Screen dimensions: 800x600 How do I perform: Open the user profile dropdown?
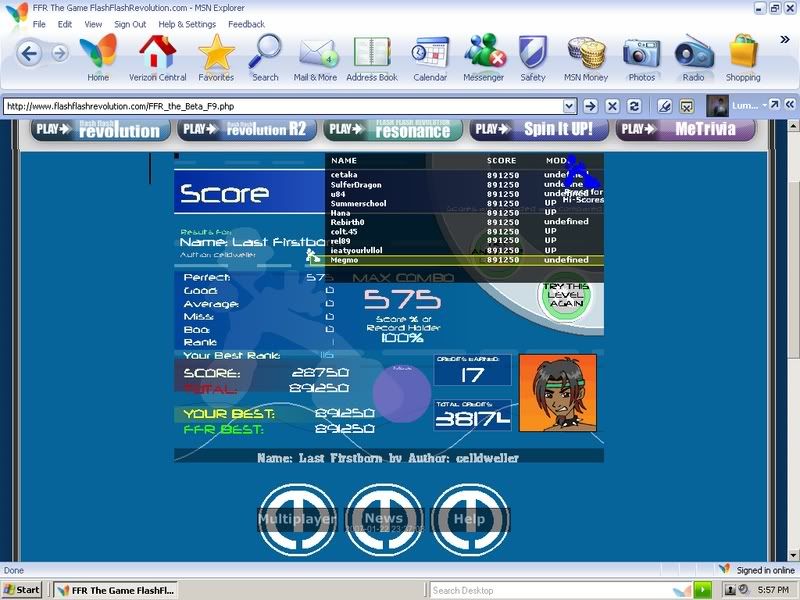pyautogui.click(x=765, y=105)
